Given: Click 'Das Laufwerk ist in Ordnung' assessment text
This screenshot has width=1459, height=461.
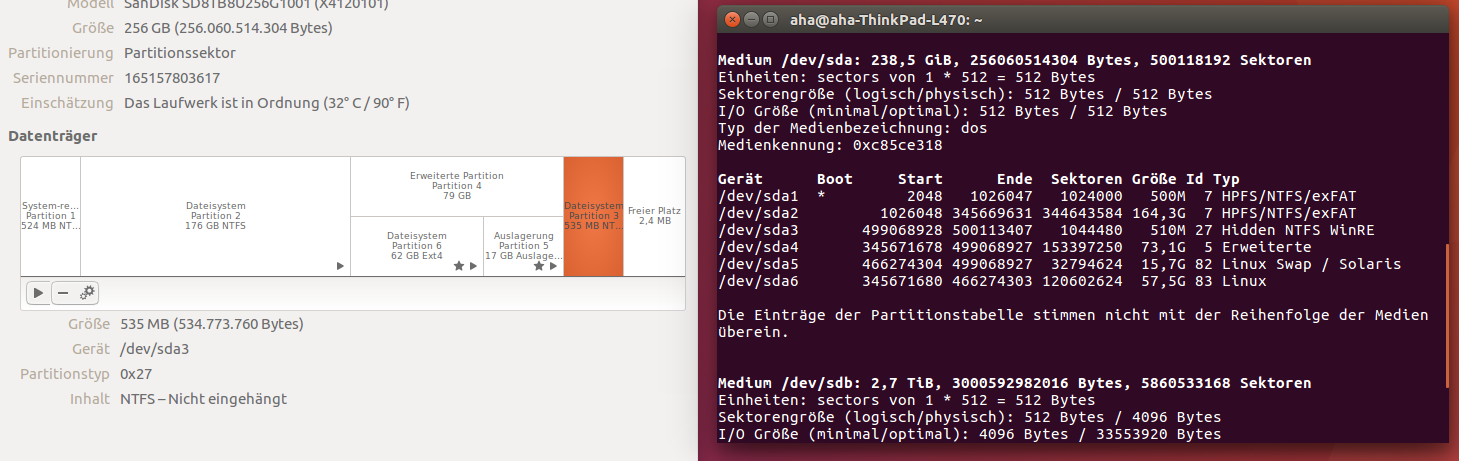Looking at the screenshot, I should (x=267, y=103).
